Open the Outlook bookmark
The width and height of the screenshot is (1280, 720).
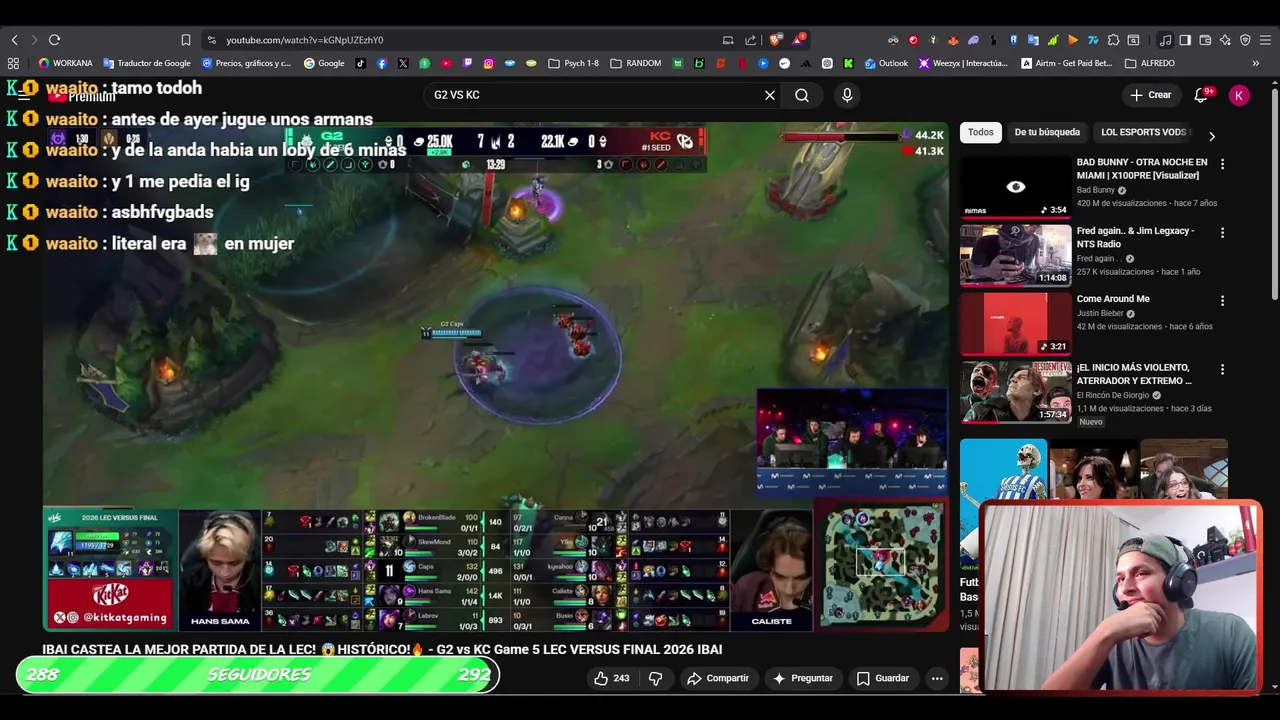tap(886, 63)
